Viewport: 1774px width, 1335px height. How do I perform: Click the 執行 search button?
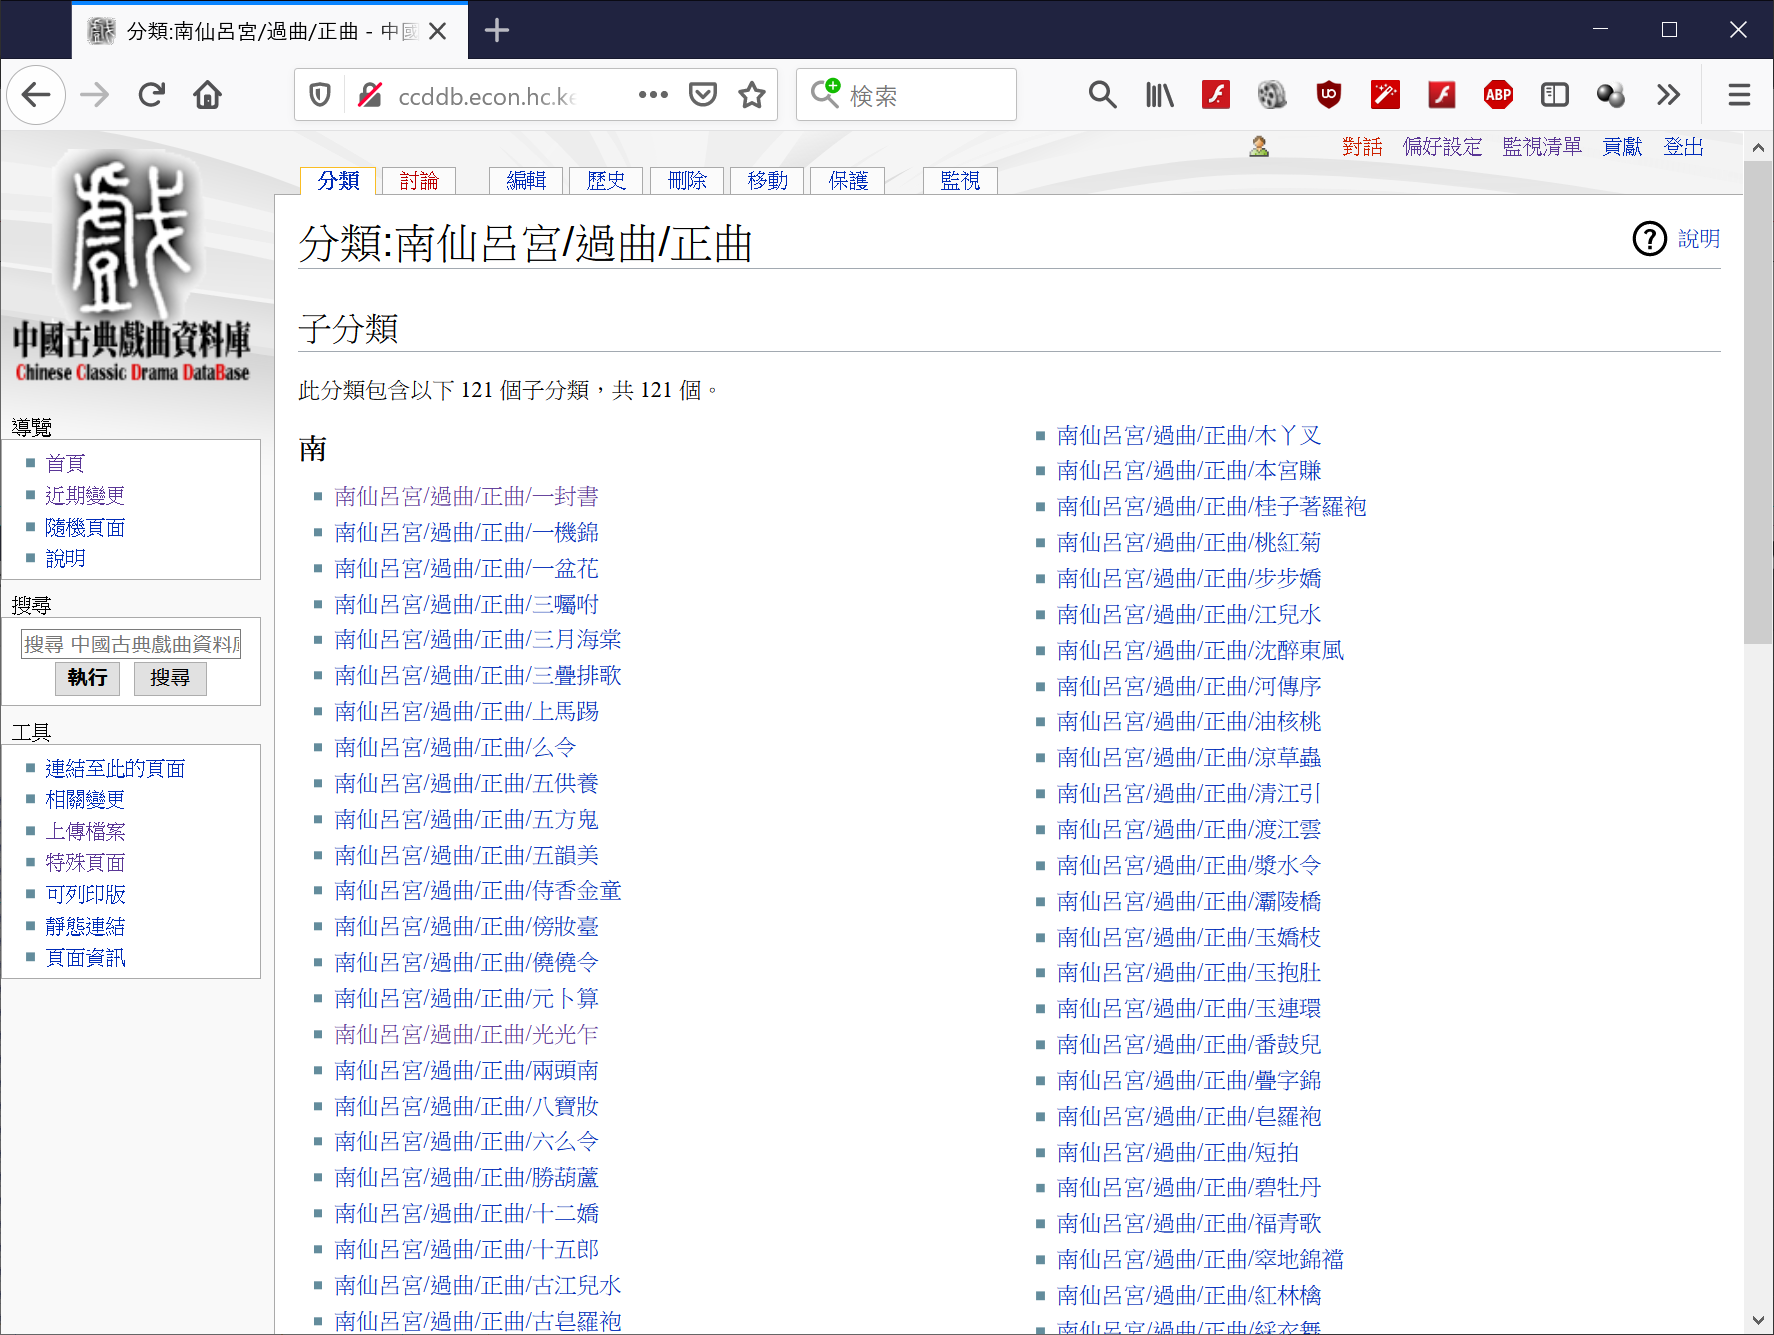click(87, 678)
